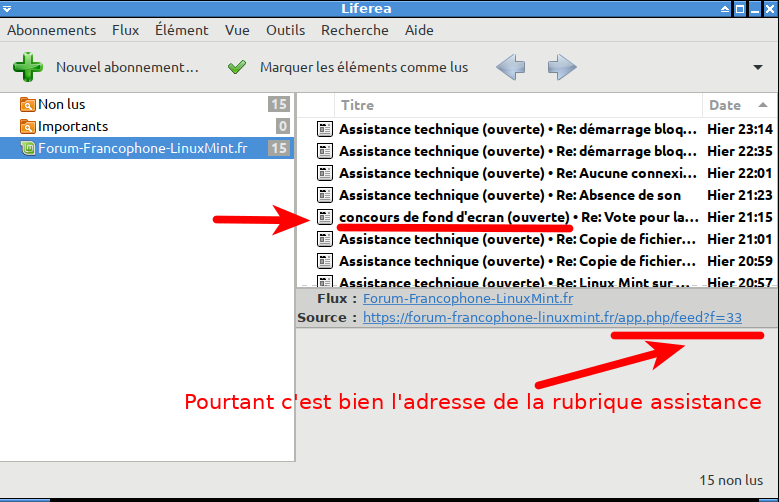The image size is (779, 502).
Task: Go to next item with right arrow
Action: tap(562, 67)
